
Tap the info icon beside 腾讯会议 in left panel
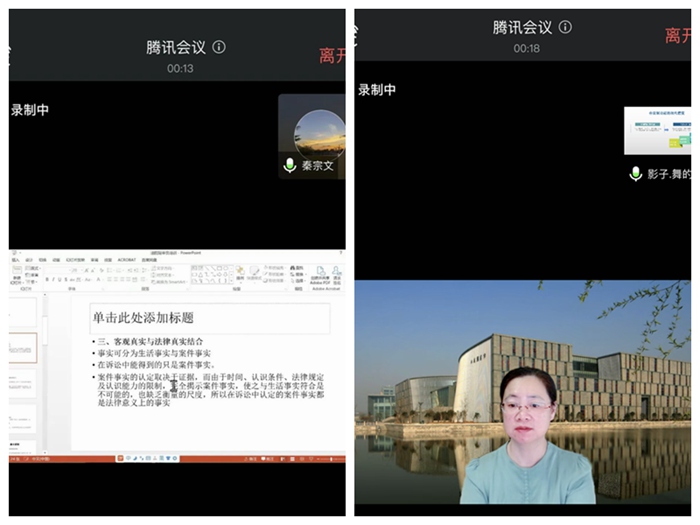(x=219, y=47)
